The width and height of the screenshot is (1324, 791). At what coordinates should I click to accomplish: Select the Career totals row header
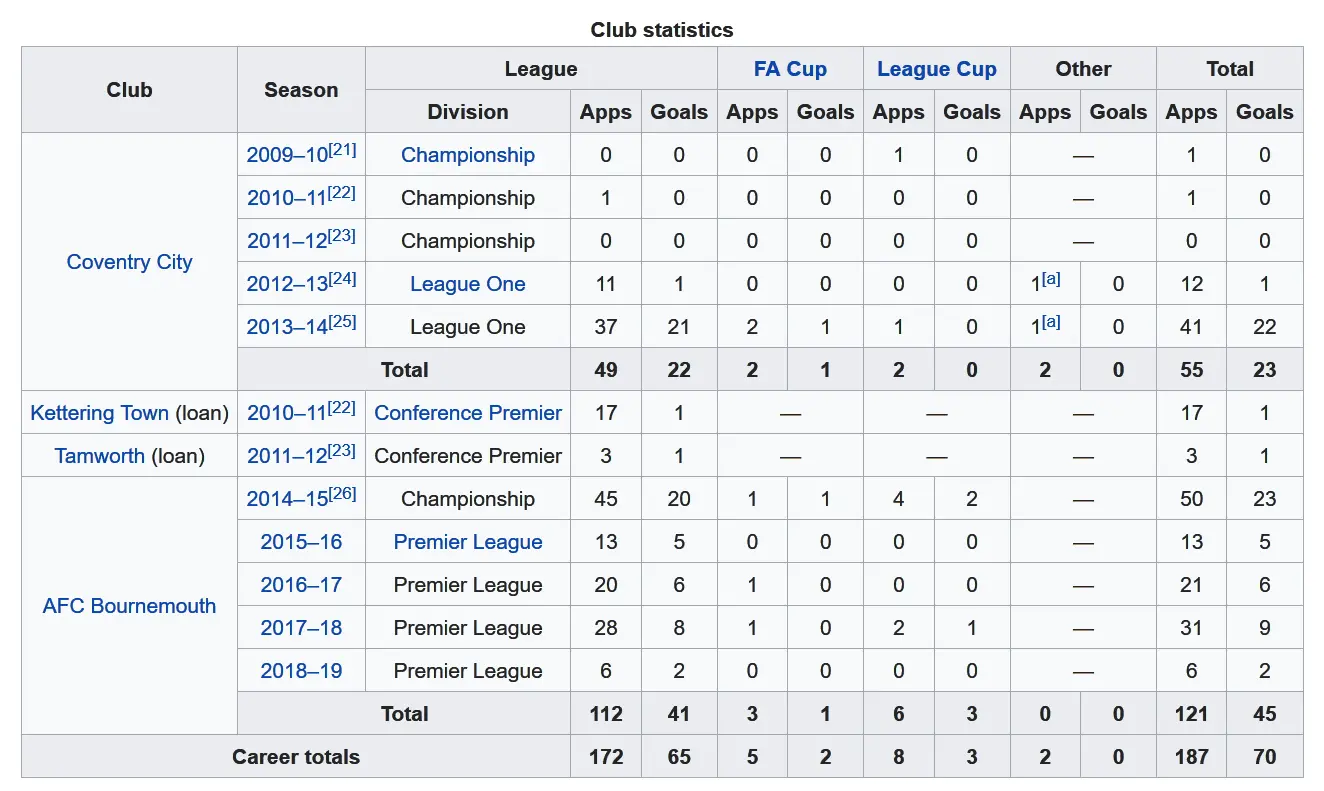coord(295,757)
